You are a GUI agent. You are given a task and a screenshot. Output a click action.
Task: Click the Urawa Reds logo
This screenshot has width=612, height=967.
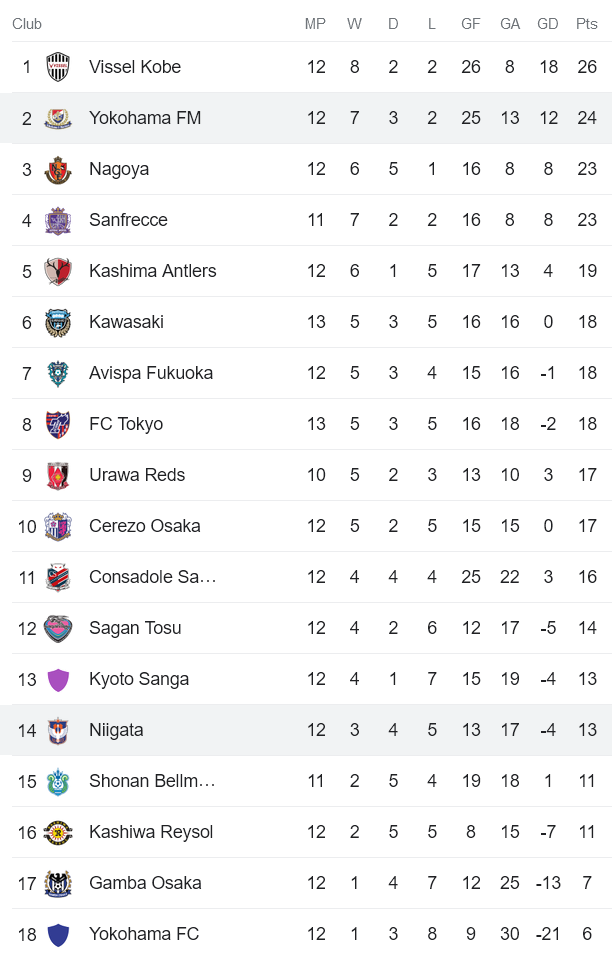point(56,475)
